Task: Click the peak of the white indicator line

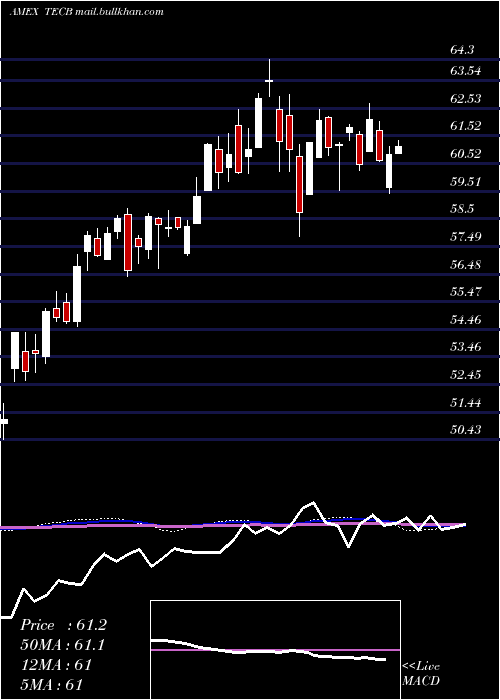Action: [x=313, y=502]
